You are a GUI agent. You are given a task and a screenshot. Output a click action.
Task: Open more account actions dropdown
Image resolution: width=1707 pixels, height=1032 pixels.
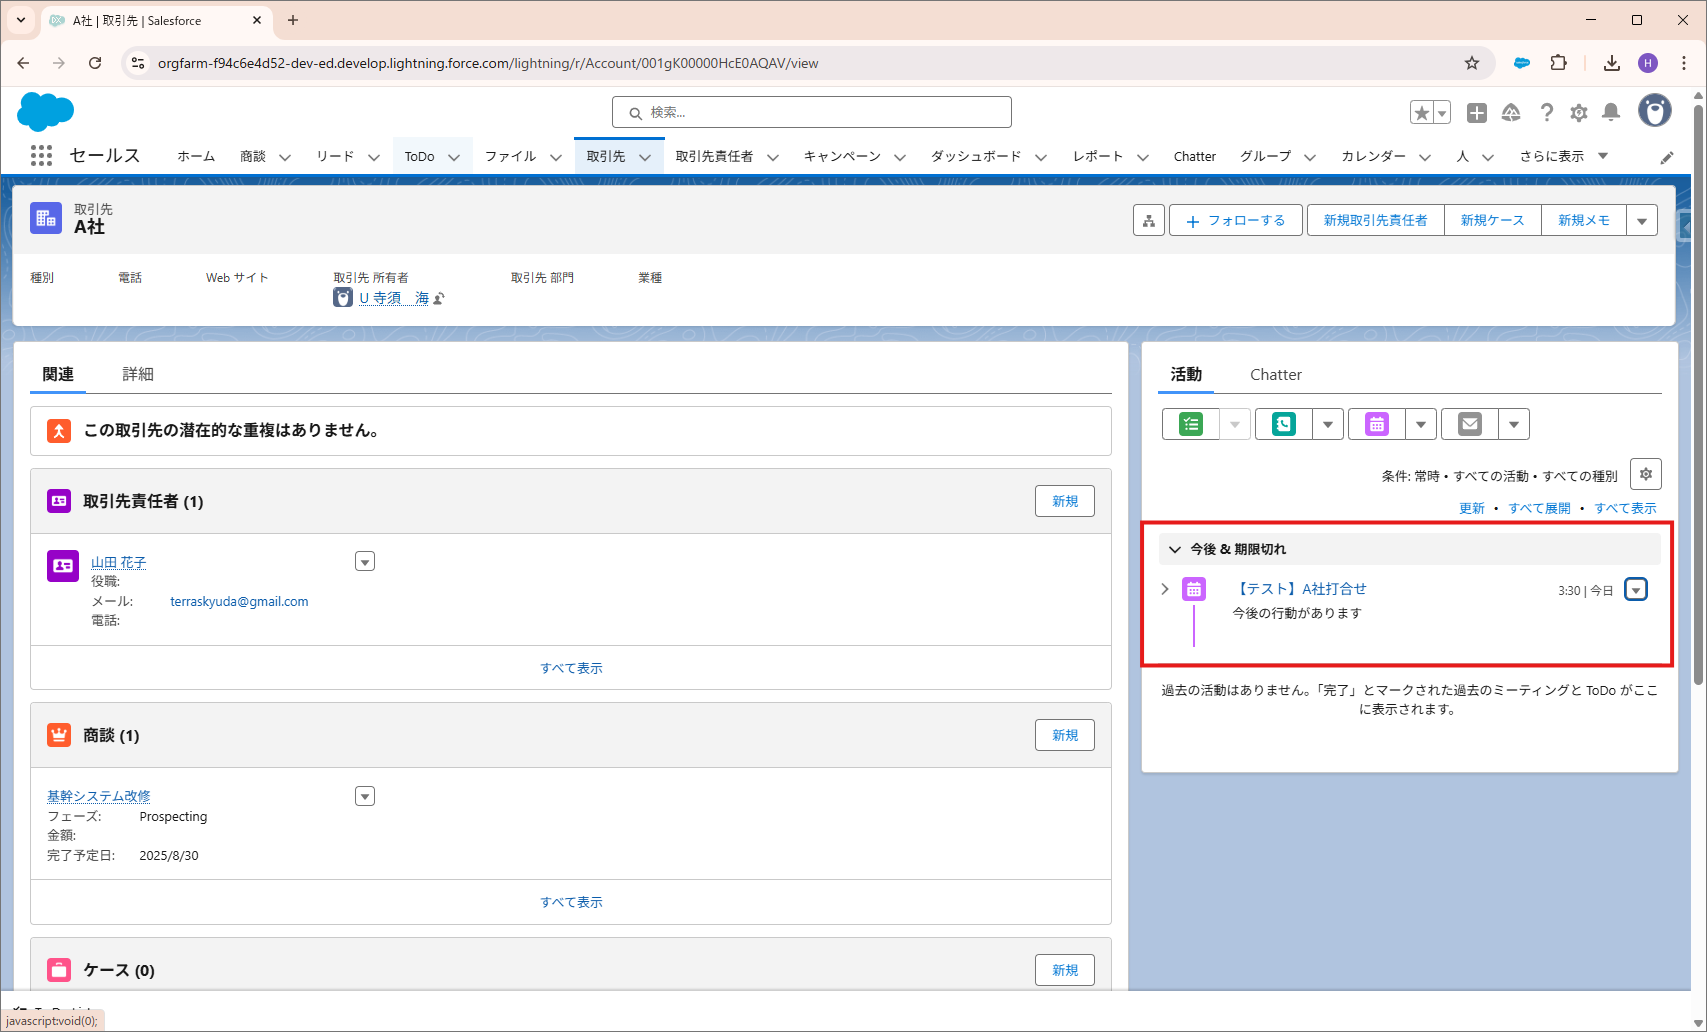coord(1642,220)
